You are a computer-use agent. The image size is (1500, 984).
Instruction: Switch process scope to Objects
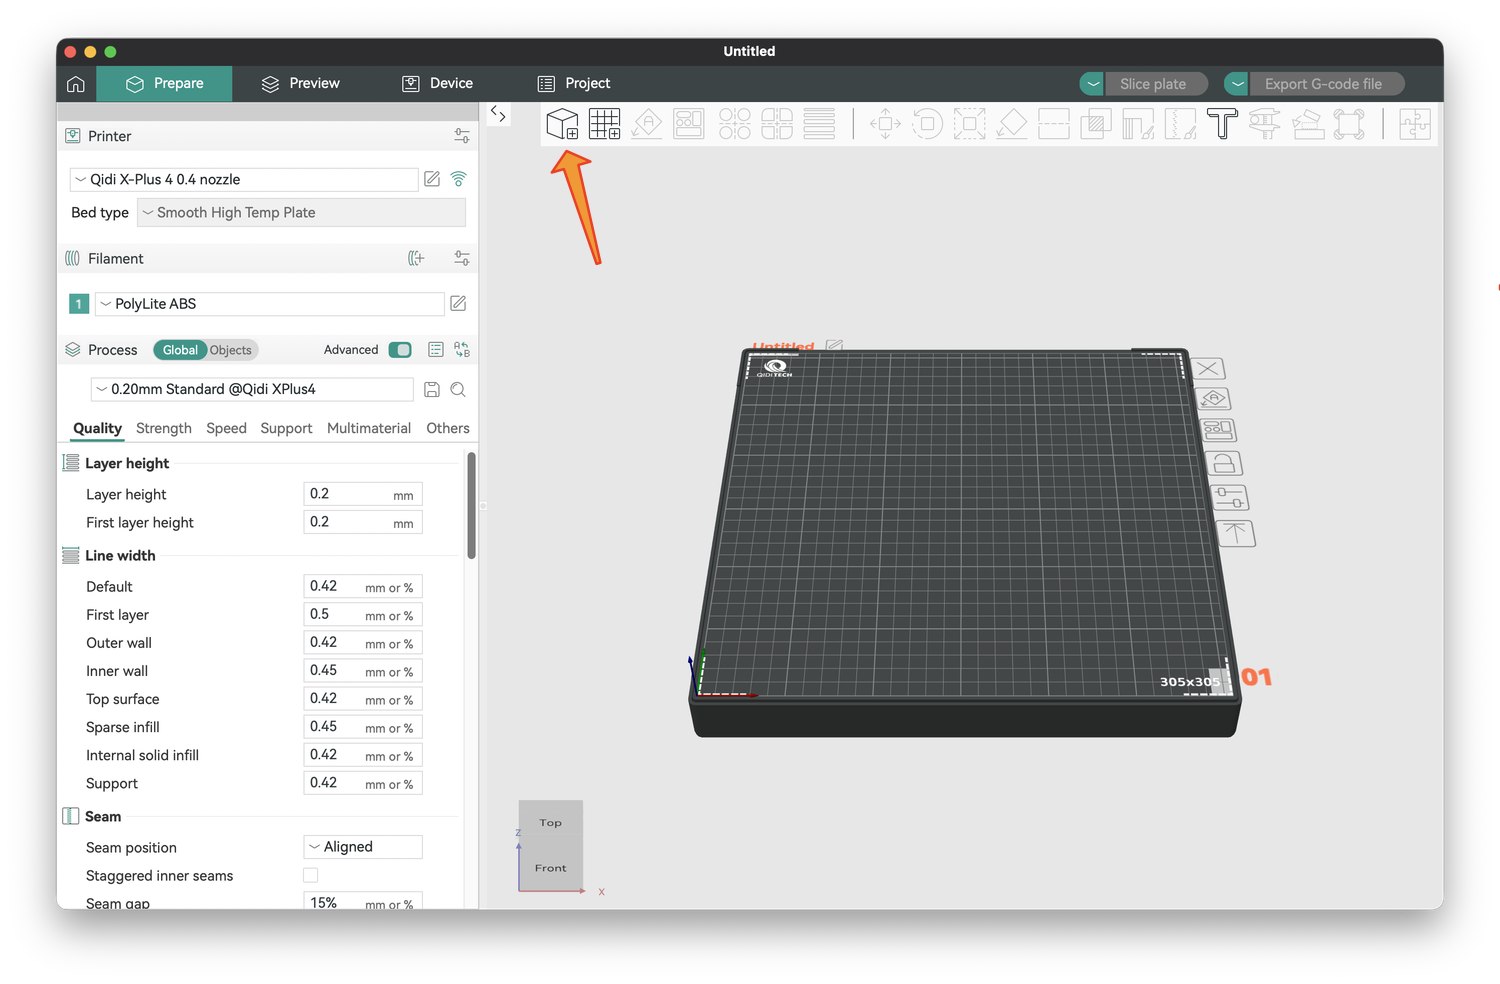pyautogui.click(x=231, y=350)
